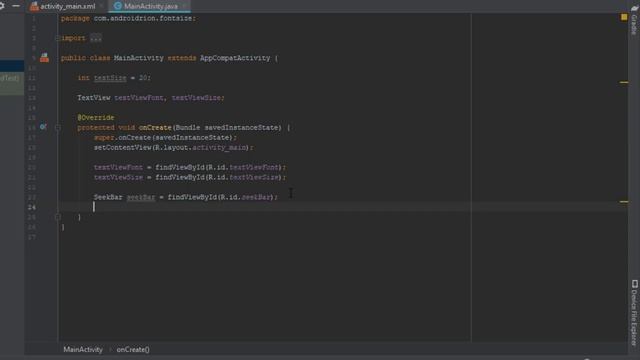The width and height of the screenshot is (640, 360).
Task: Jump to the upper warning stripe mark
Action: (624, 82)
